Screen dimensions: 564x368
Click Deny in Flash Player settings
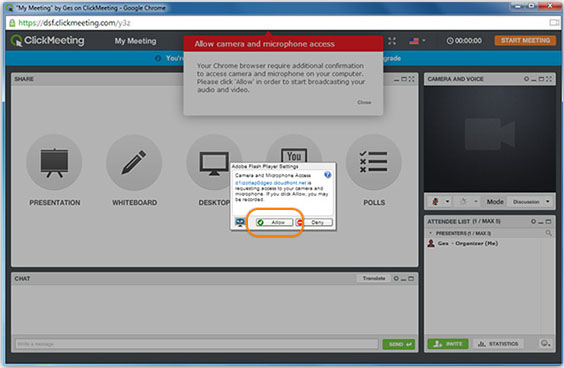(314, 222)
